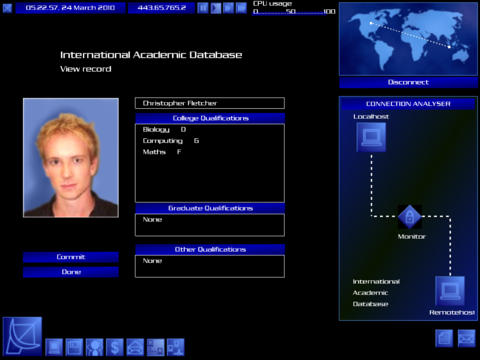480x360 pixels.
Task: Click the Christopher Fletcher name field
Action: click(210, 103)
